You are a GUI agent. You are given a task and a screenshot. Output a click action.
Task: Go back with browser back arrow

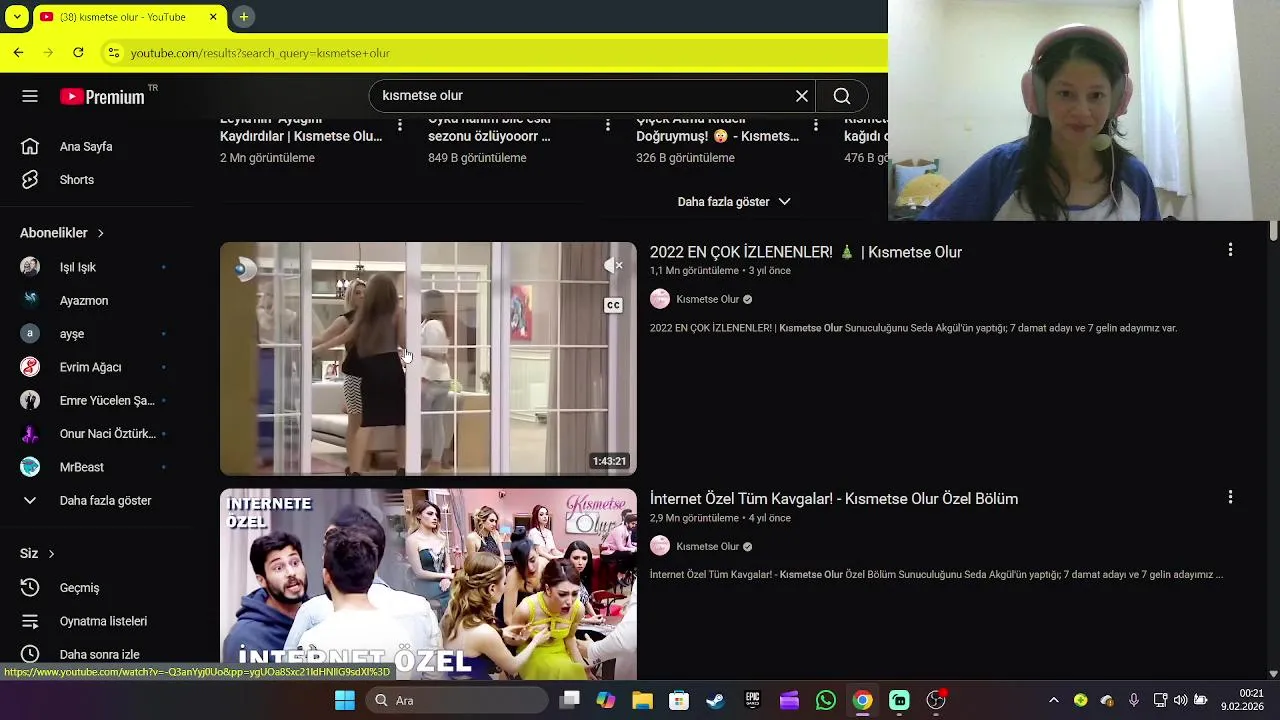18,52
